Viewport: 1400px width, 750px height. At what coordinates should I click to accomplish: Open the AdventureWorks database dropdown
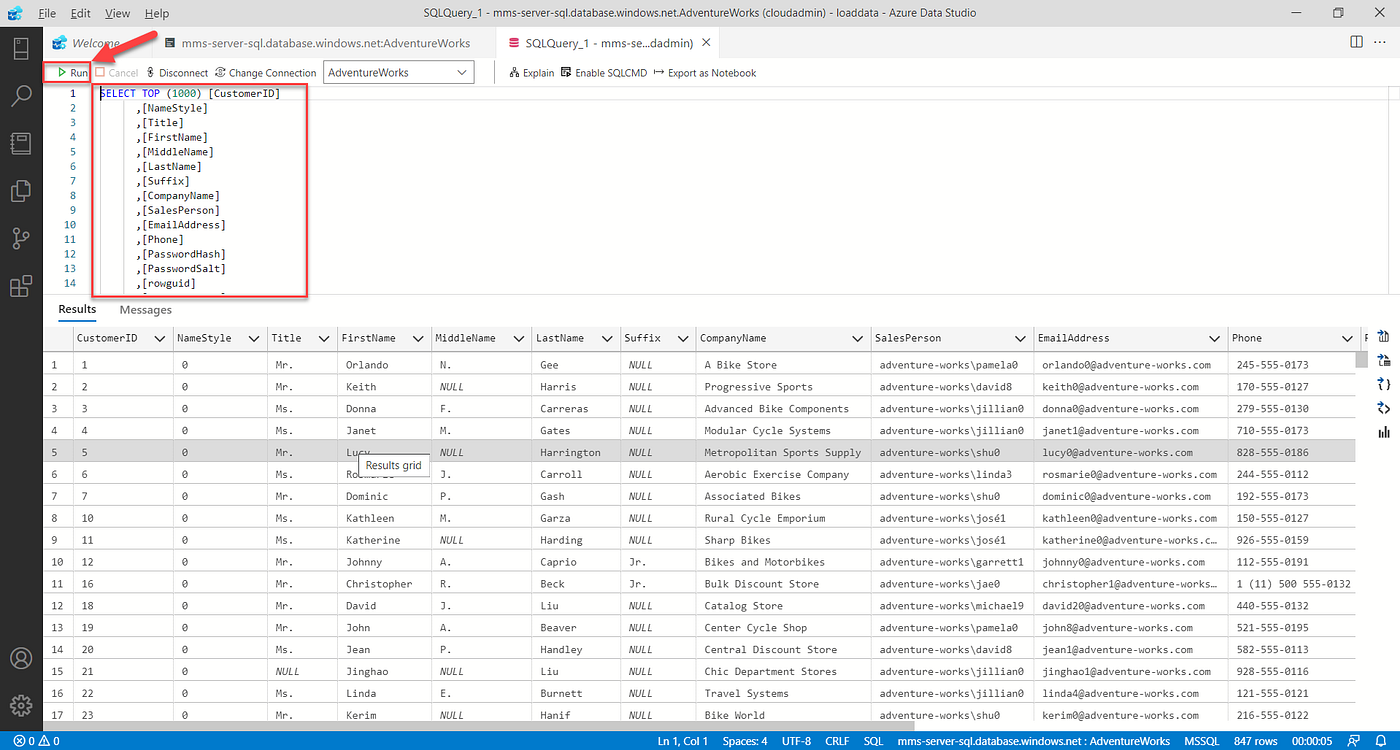(398, 72)
